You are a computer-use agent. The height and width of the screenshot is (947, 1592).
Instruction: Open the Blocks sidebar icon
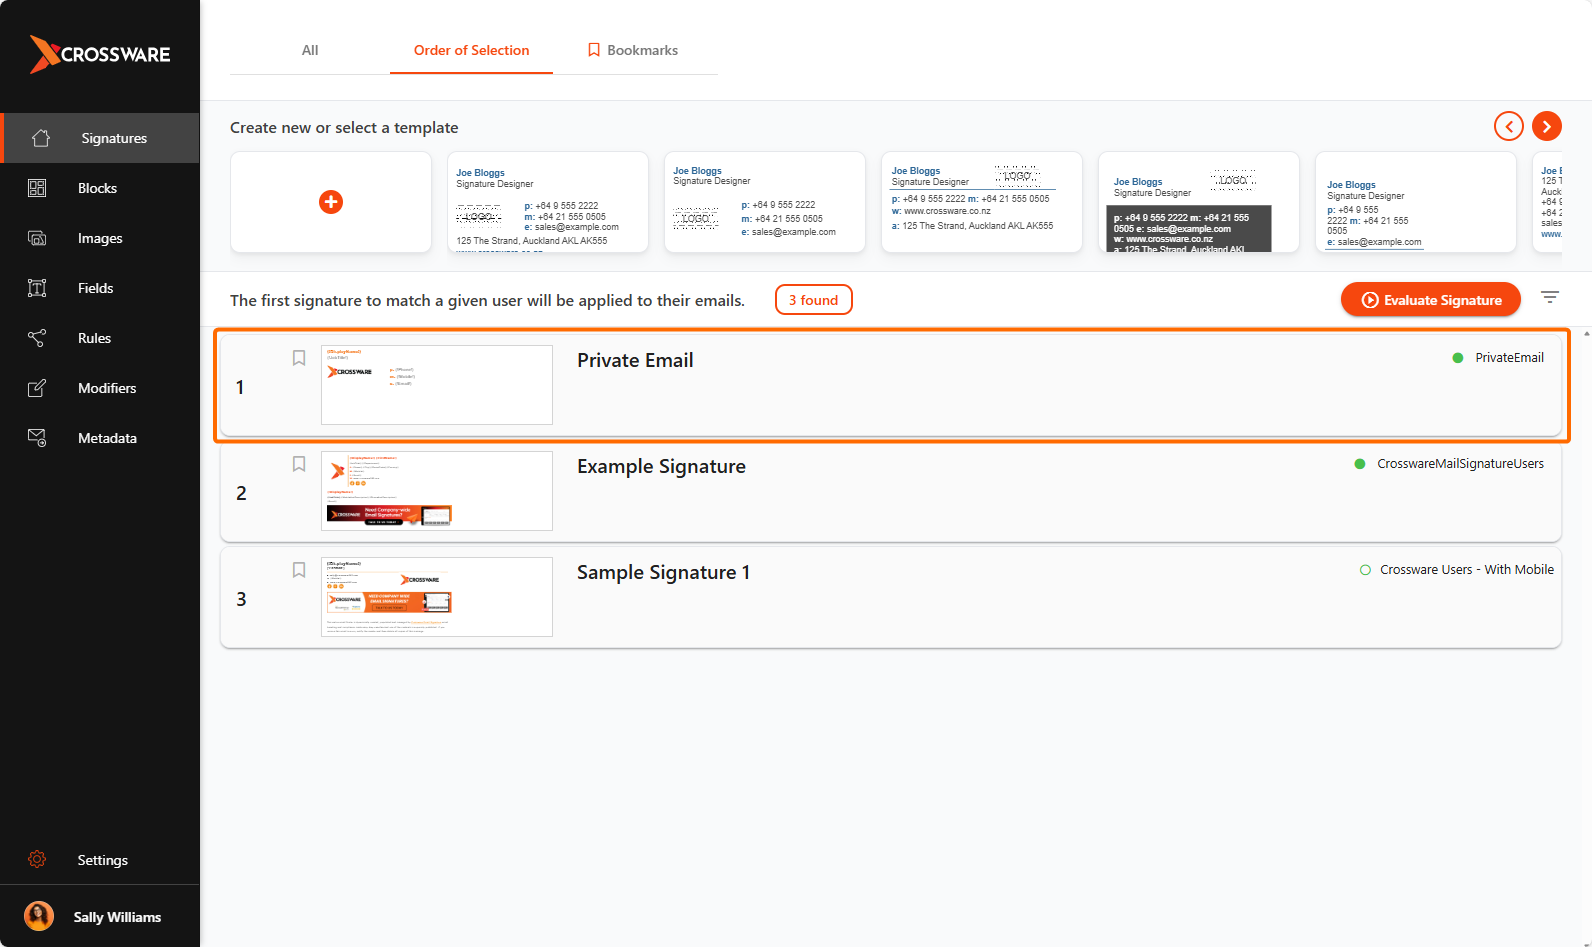(37, 188)
